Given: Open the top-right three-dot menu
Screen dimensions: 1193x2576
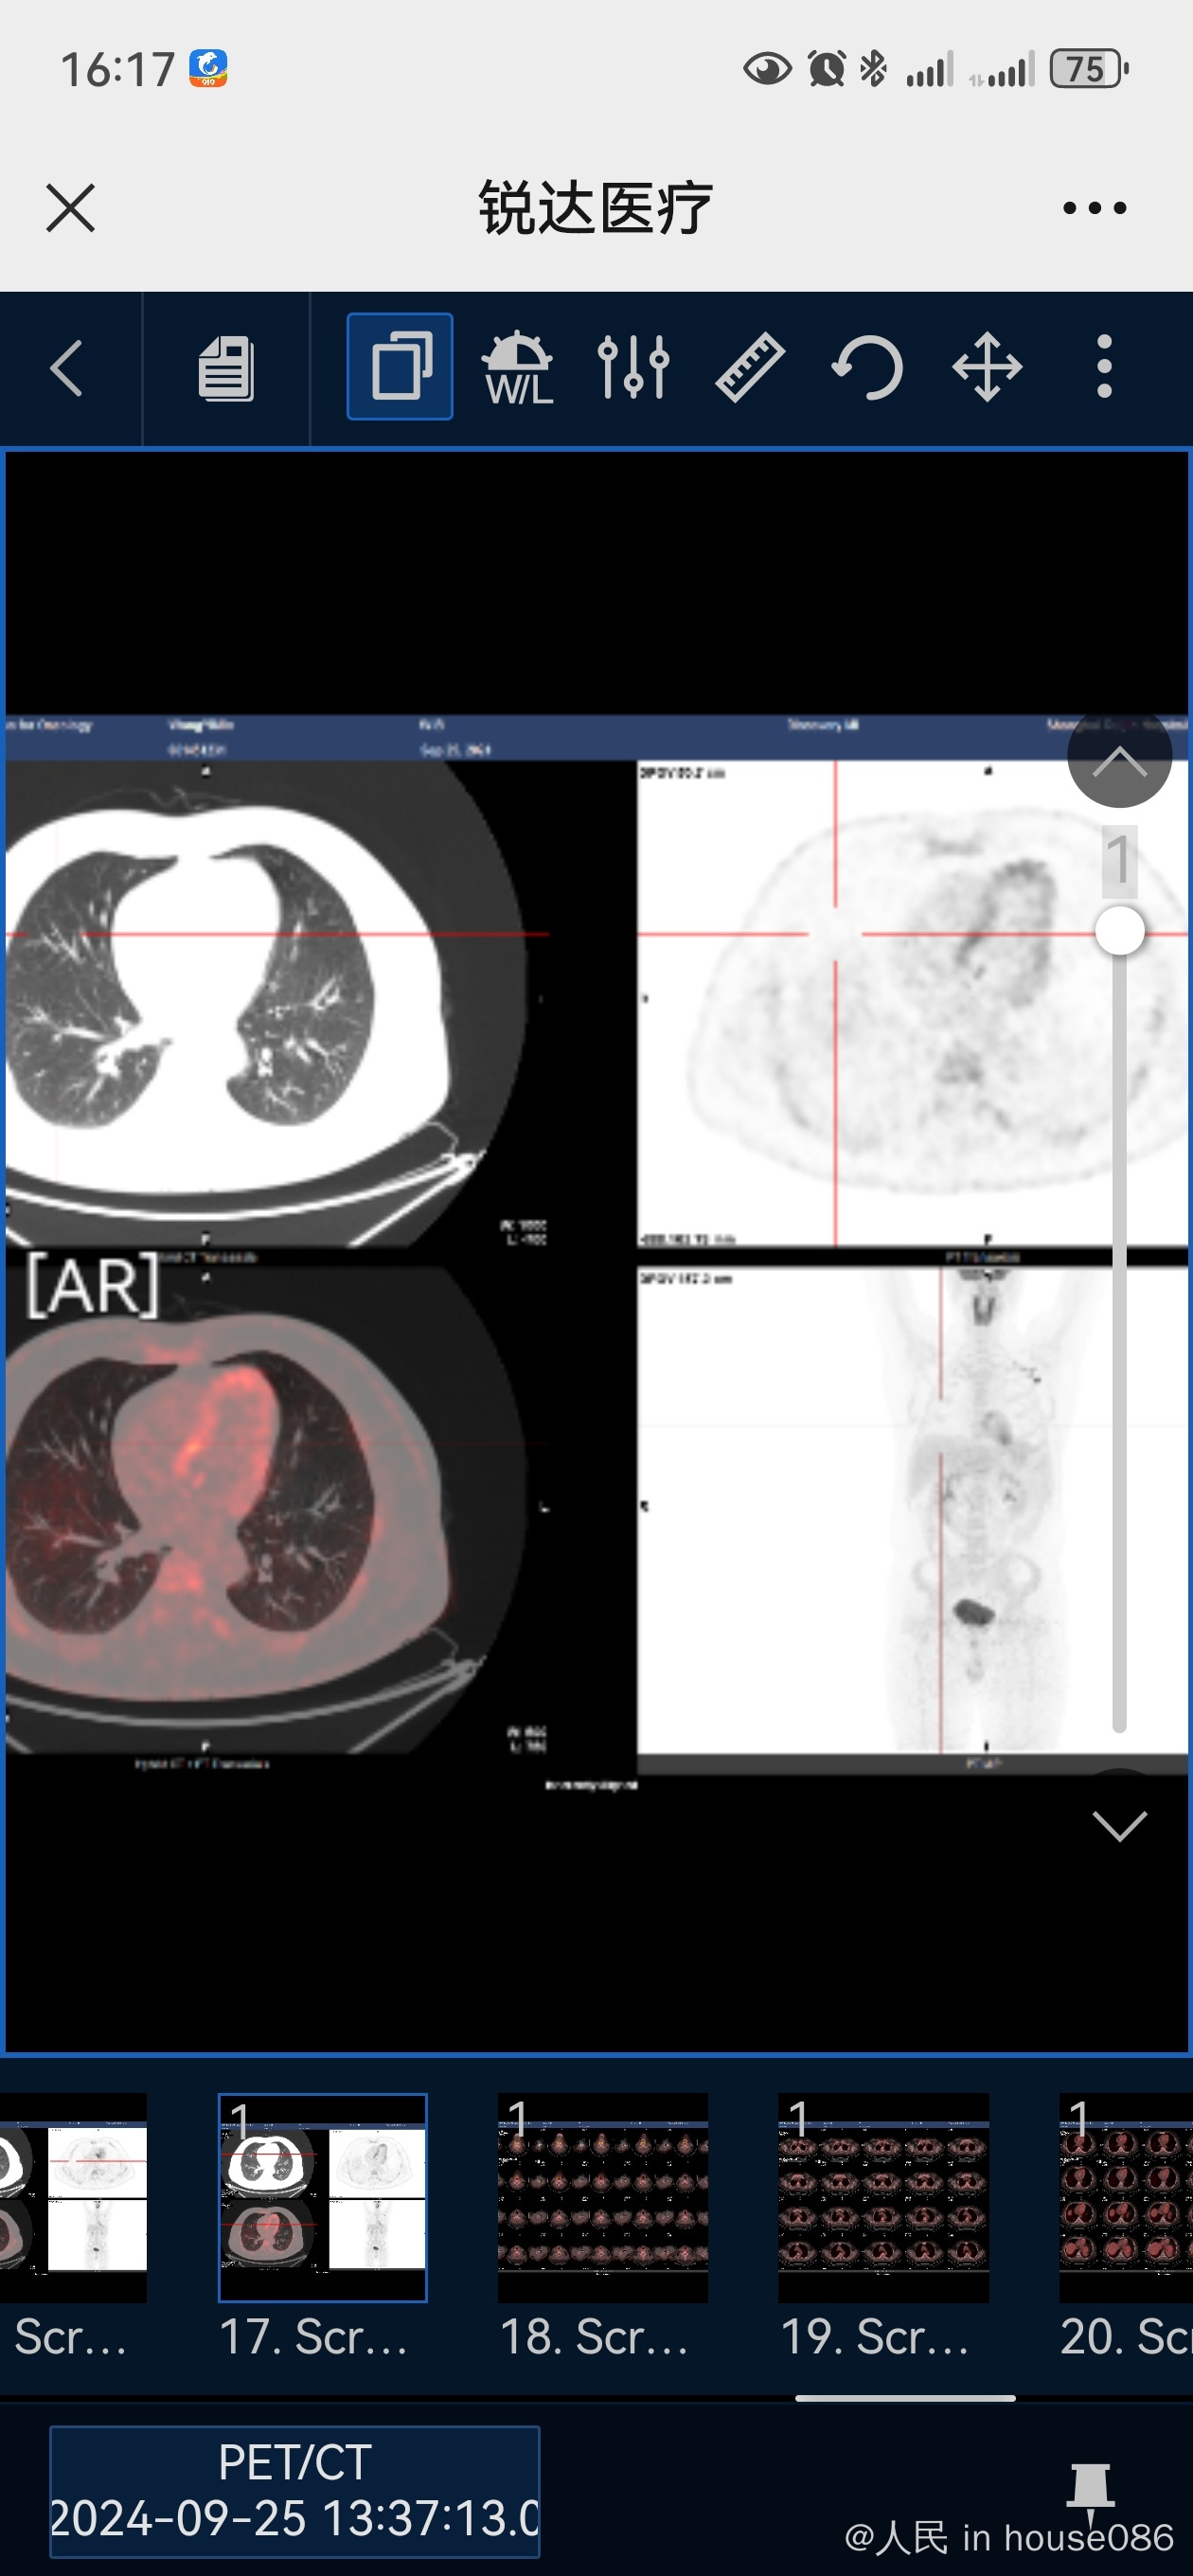Looking at the screenshot, I should 1095,208.
